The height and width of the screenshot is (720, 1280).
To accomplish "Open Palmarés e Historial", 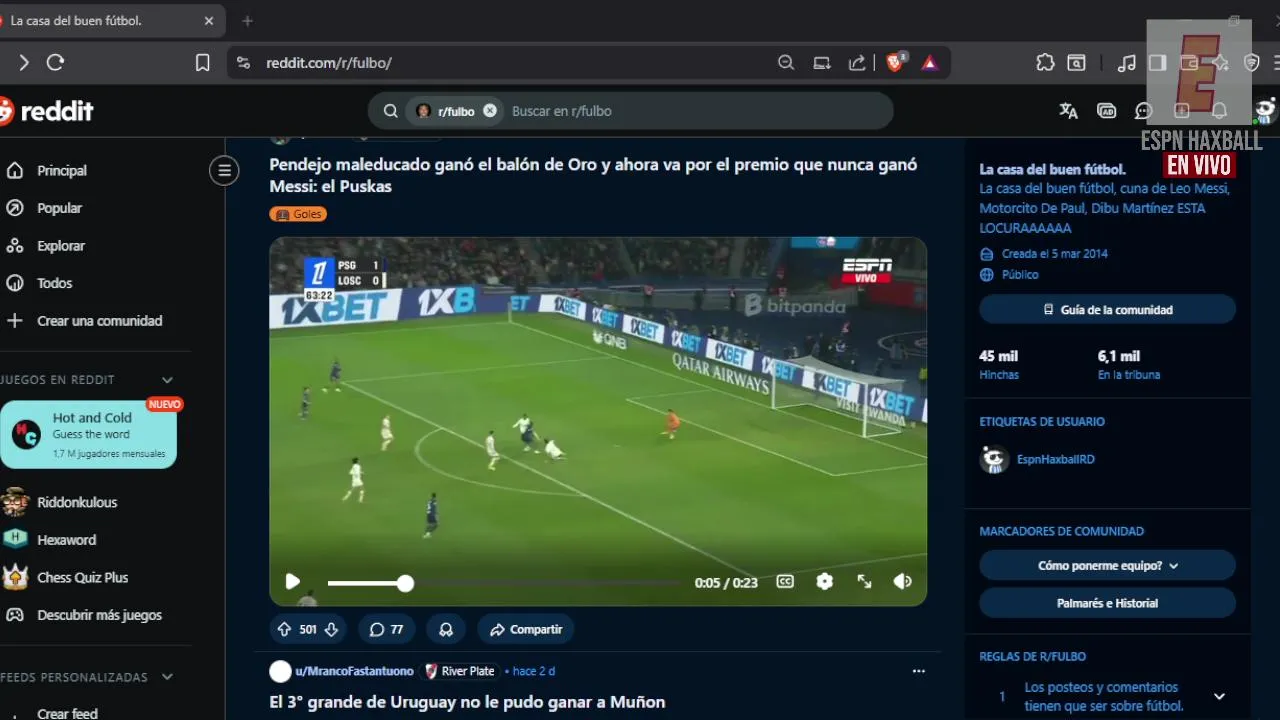I will (1107, 604).
